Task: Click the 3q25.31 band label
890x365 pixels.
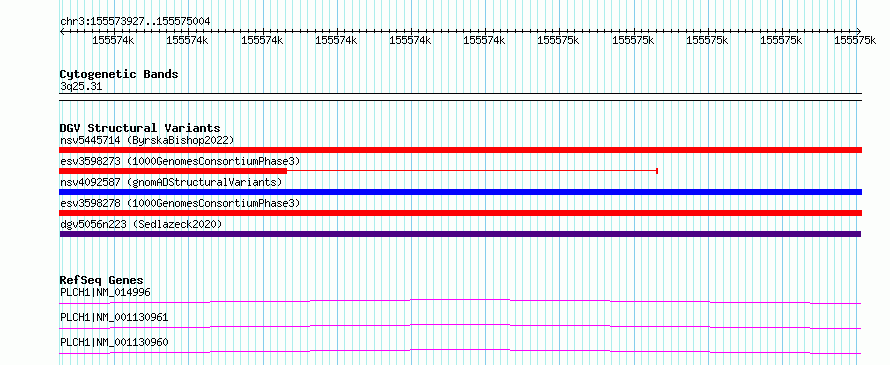Action: pyautogui.click(x=81, y=87)
